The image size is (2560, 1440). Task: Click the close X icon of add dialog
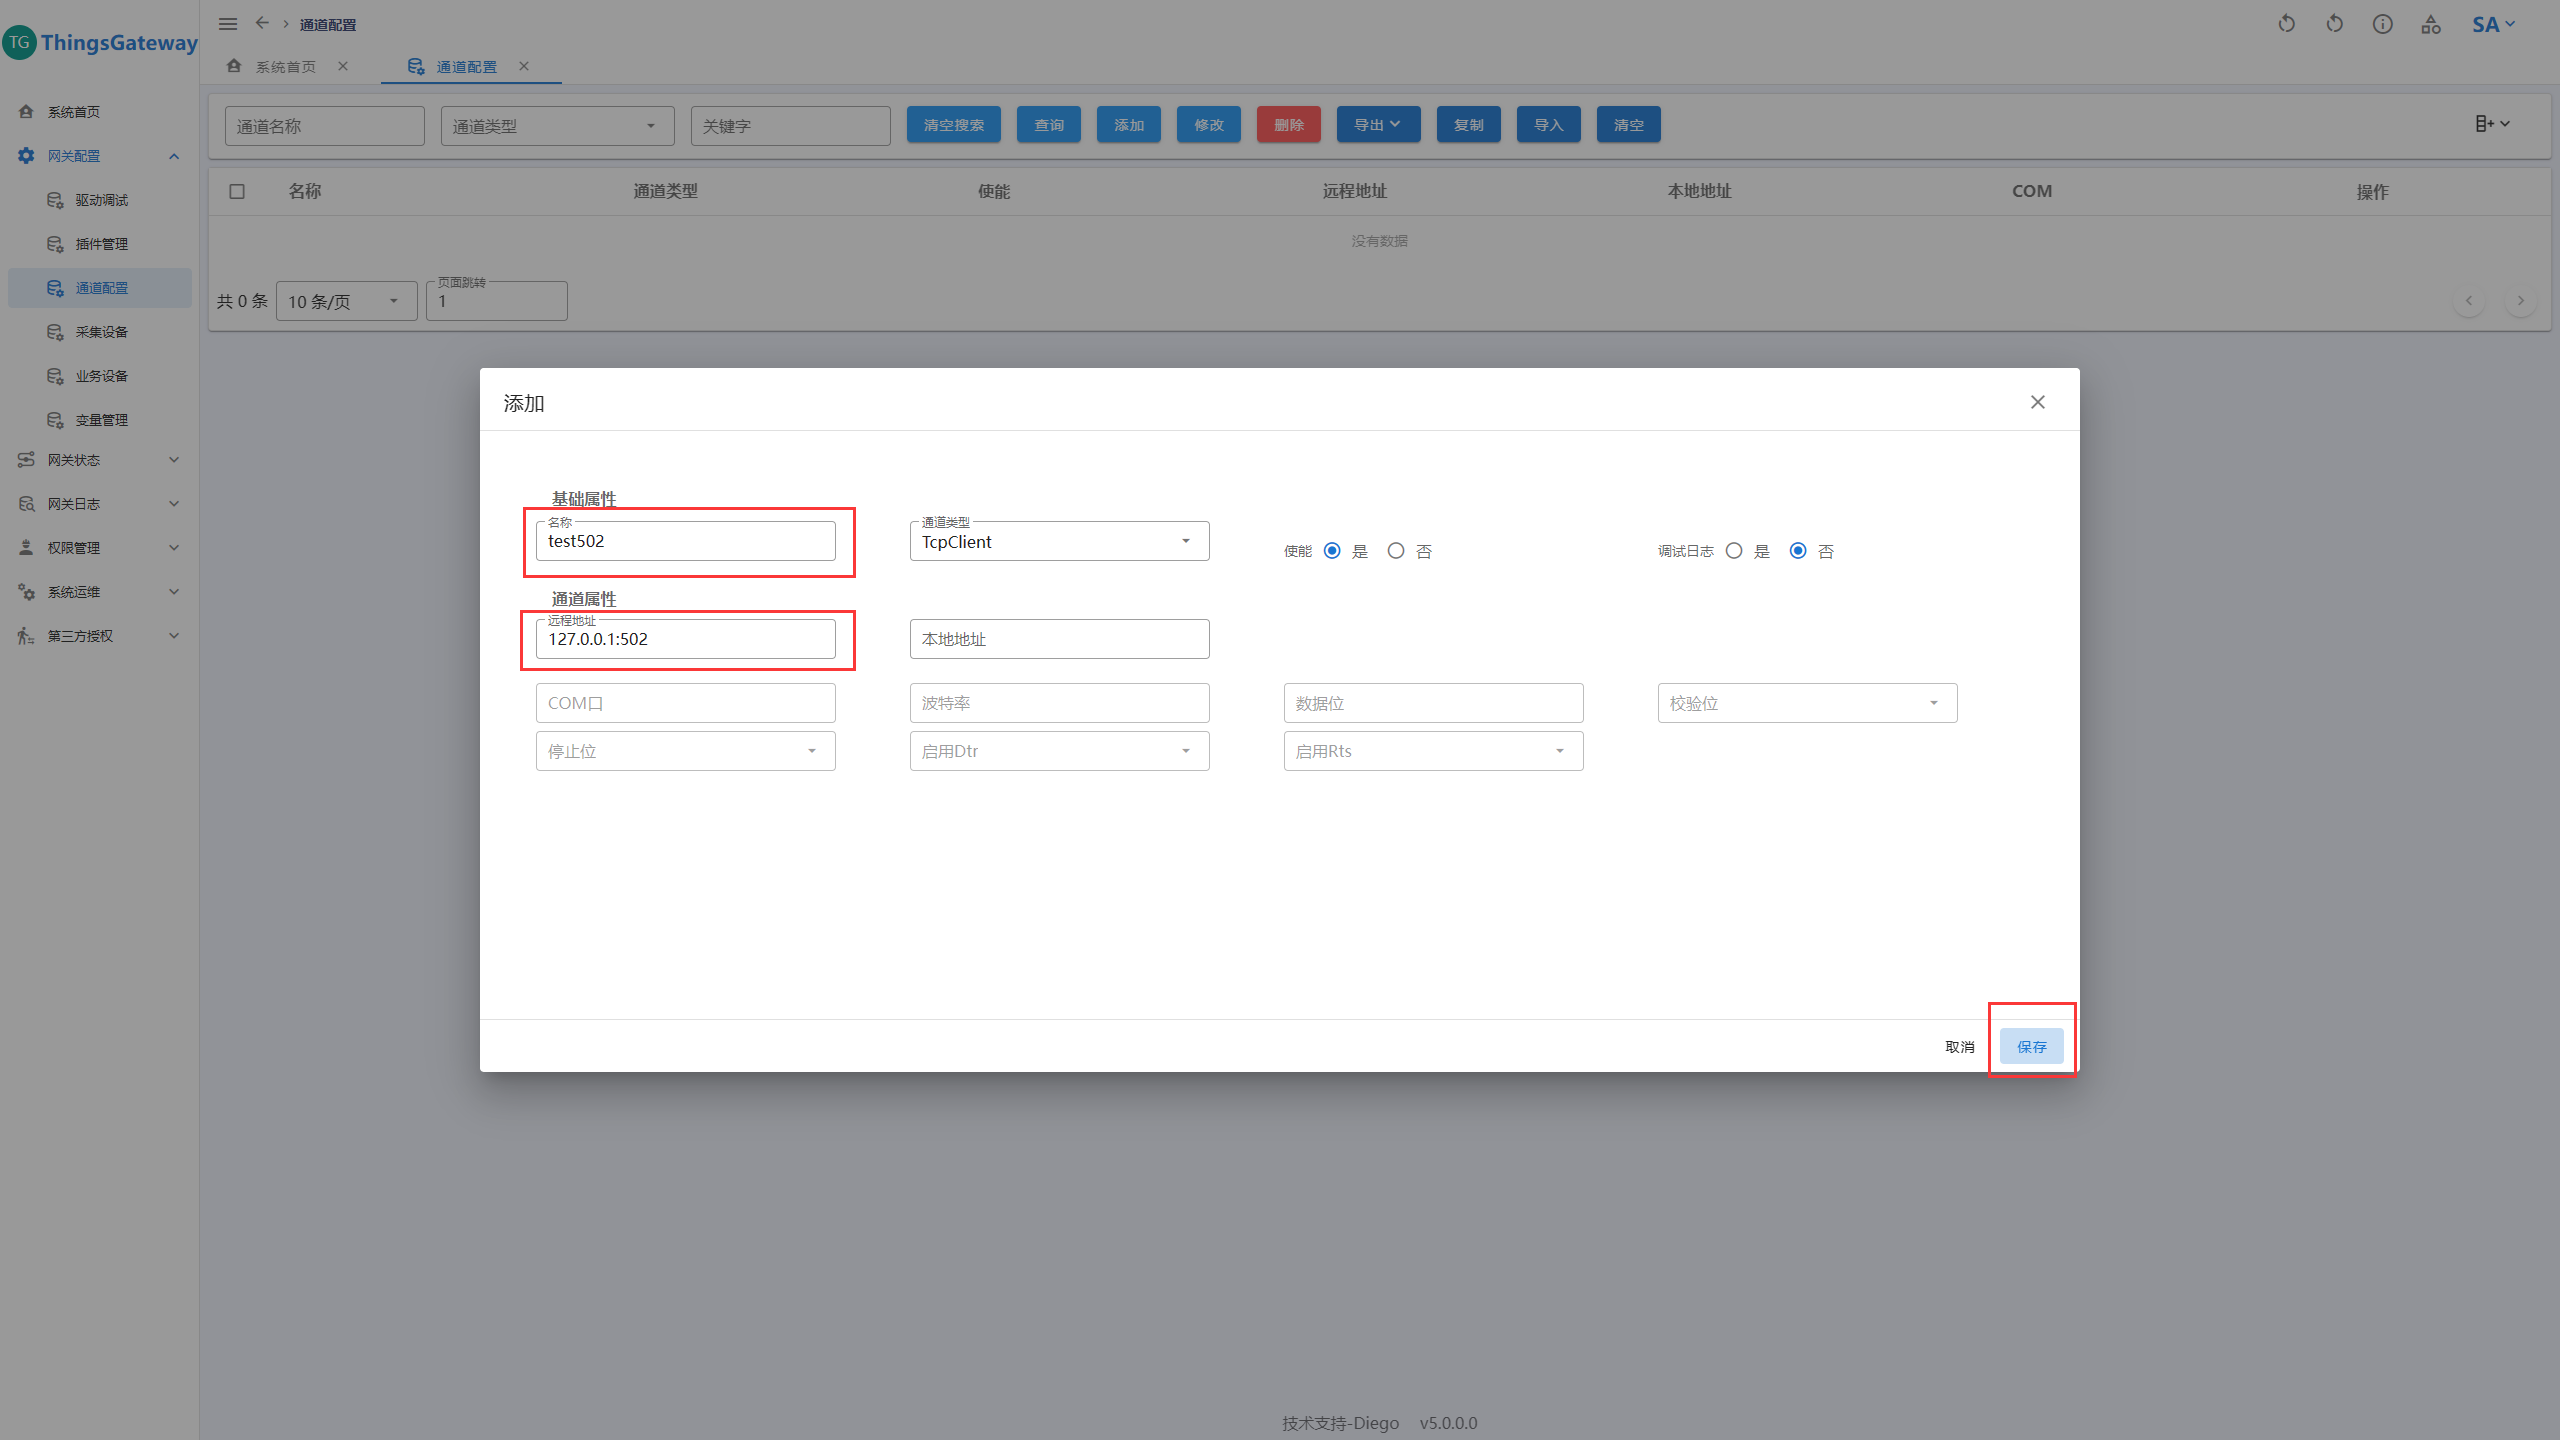pyautogui.click(x=2038, y=402)
